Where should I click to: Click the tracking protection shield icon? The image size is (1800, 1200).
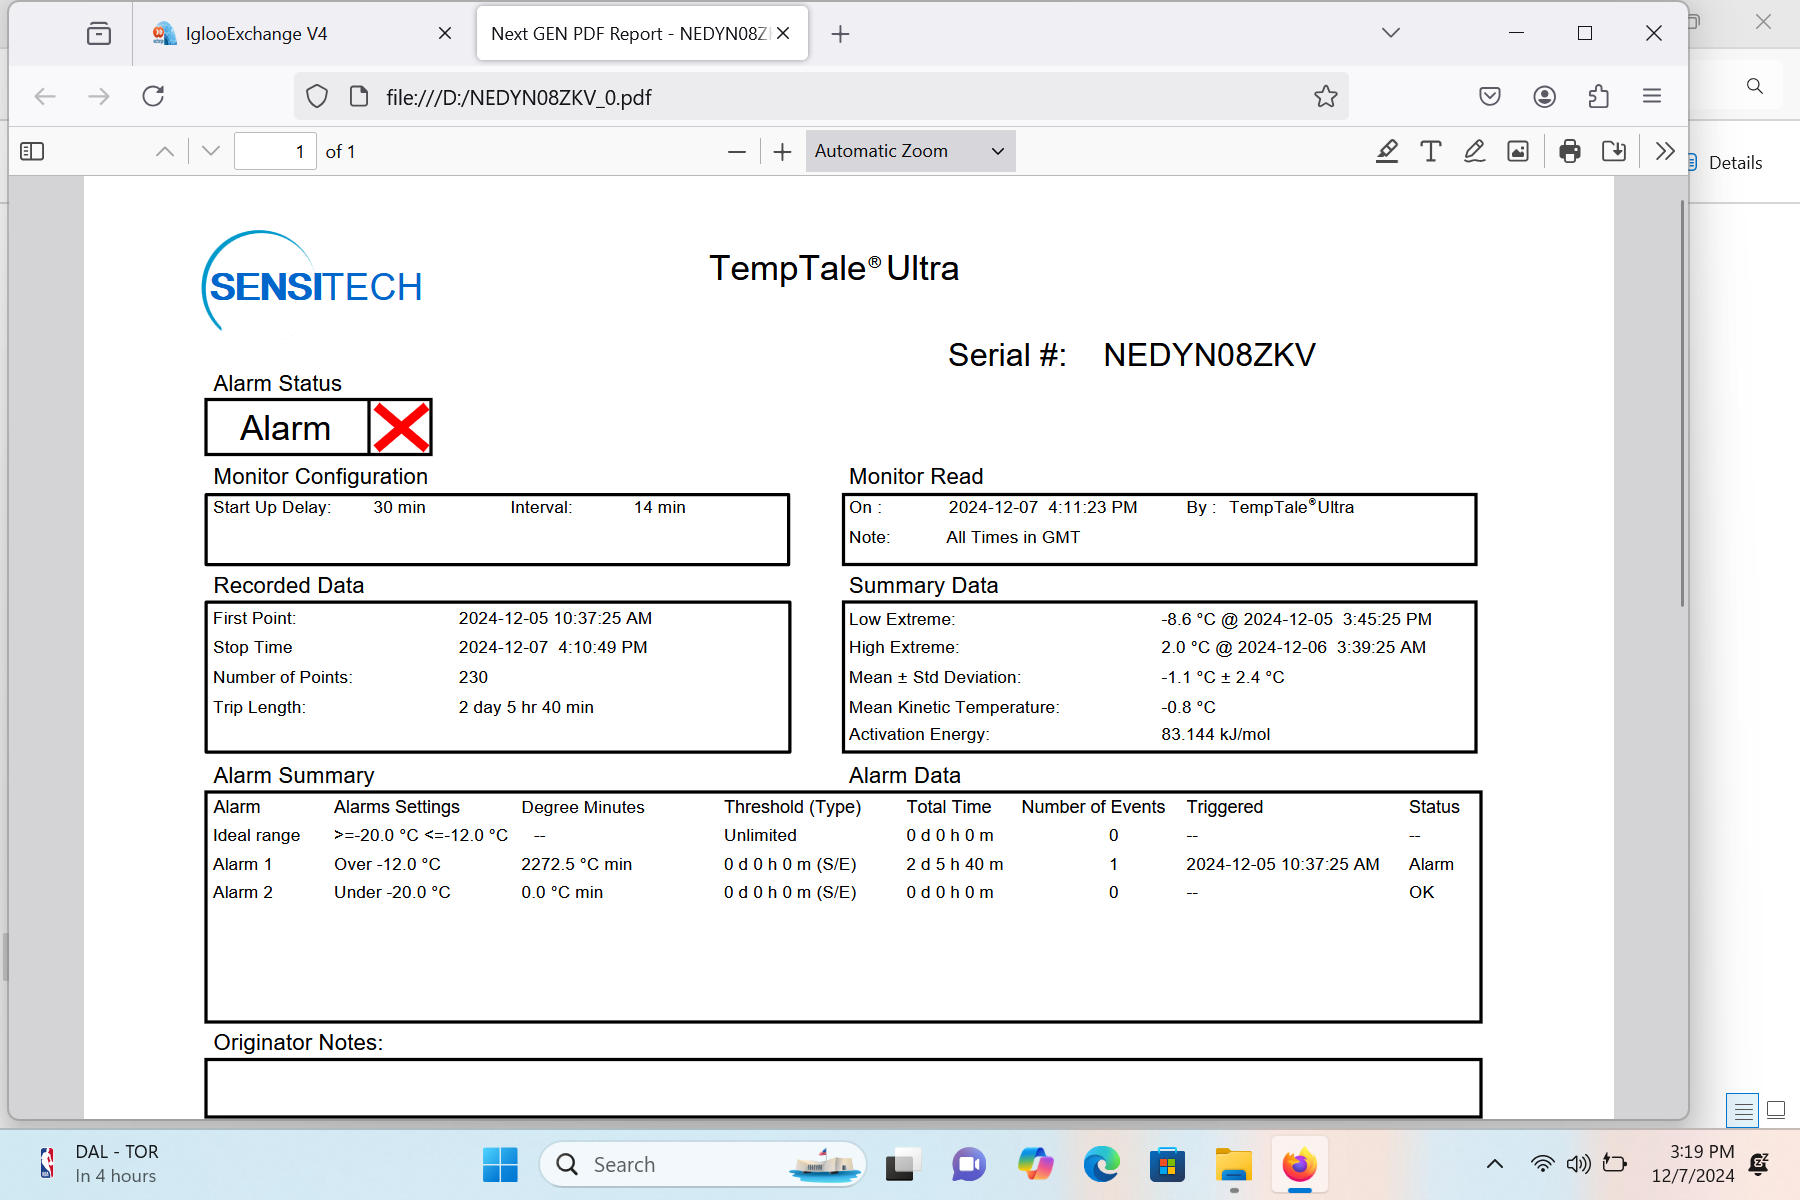pyautogui.click(x=317, y=96)
